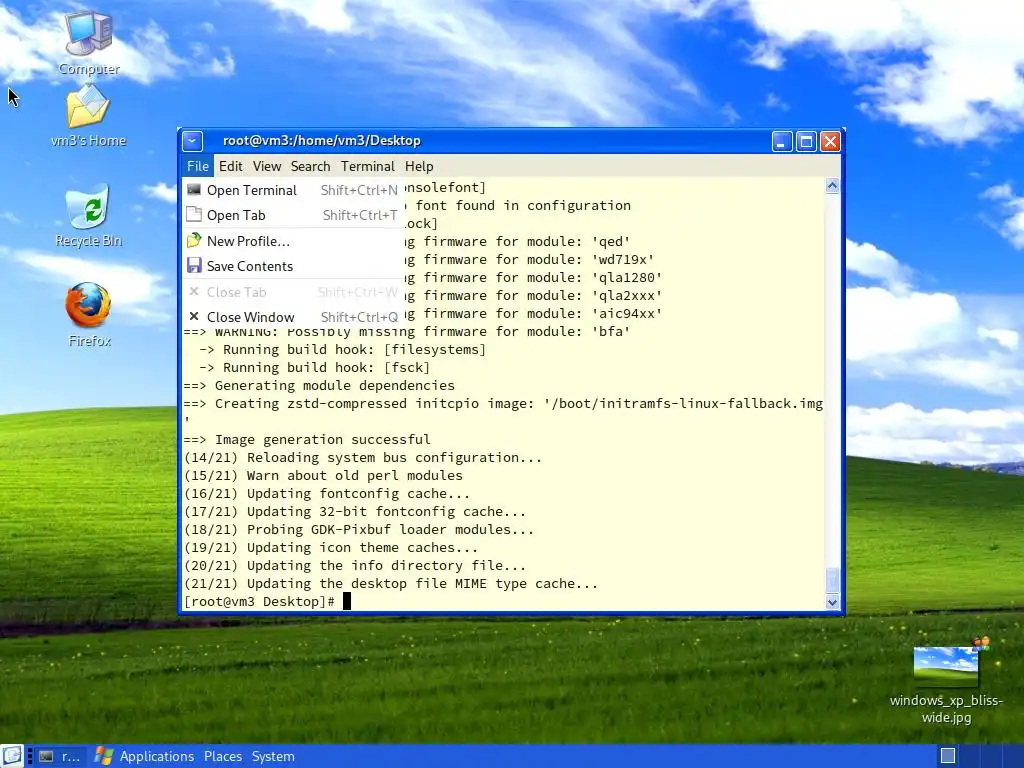Open the terminal window menu button in title bar
This screenshot has height=768, width=1024.
pos(193,140)
